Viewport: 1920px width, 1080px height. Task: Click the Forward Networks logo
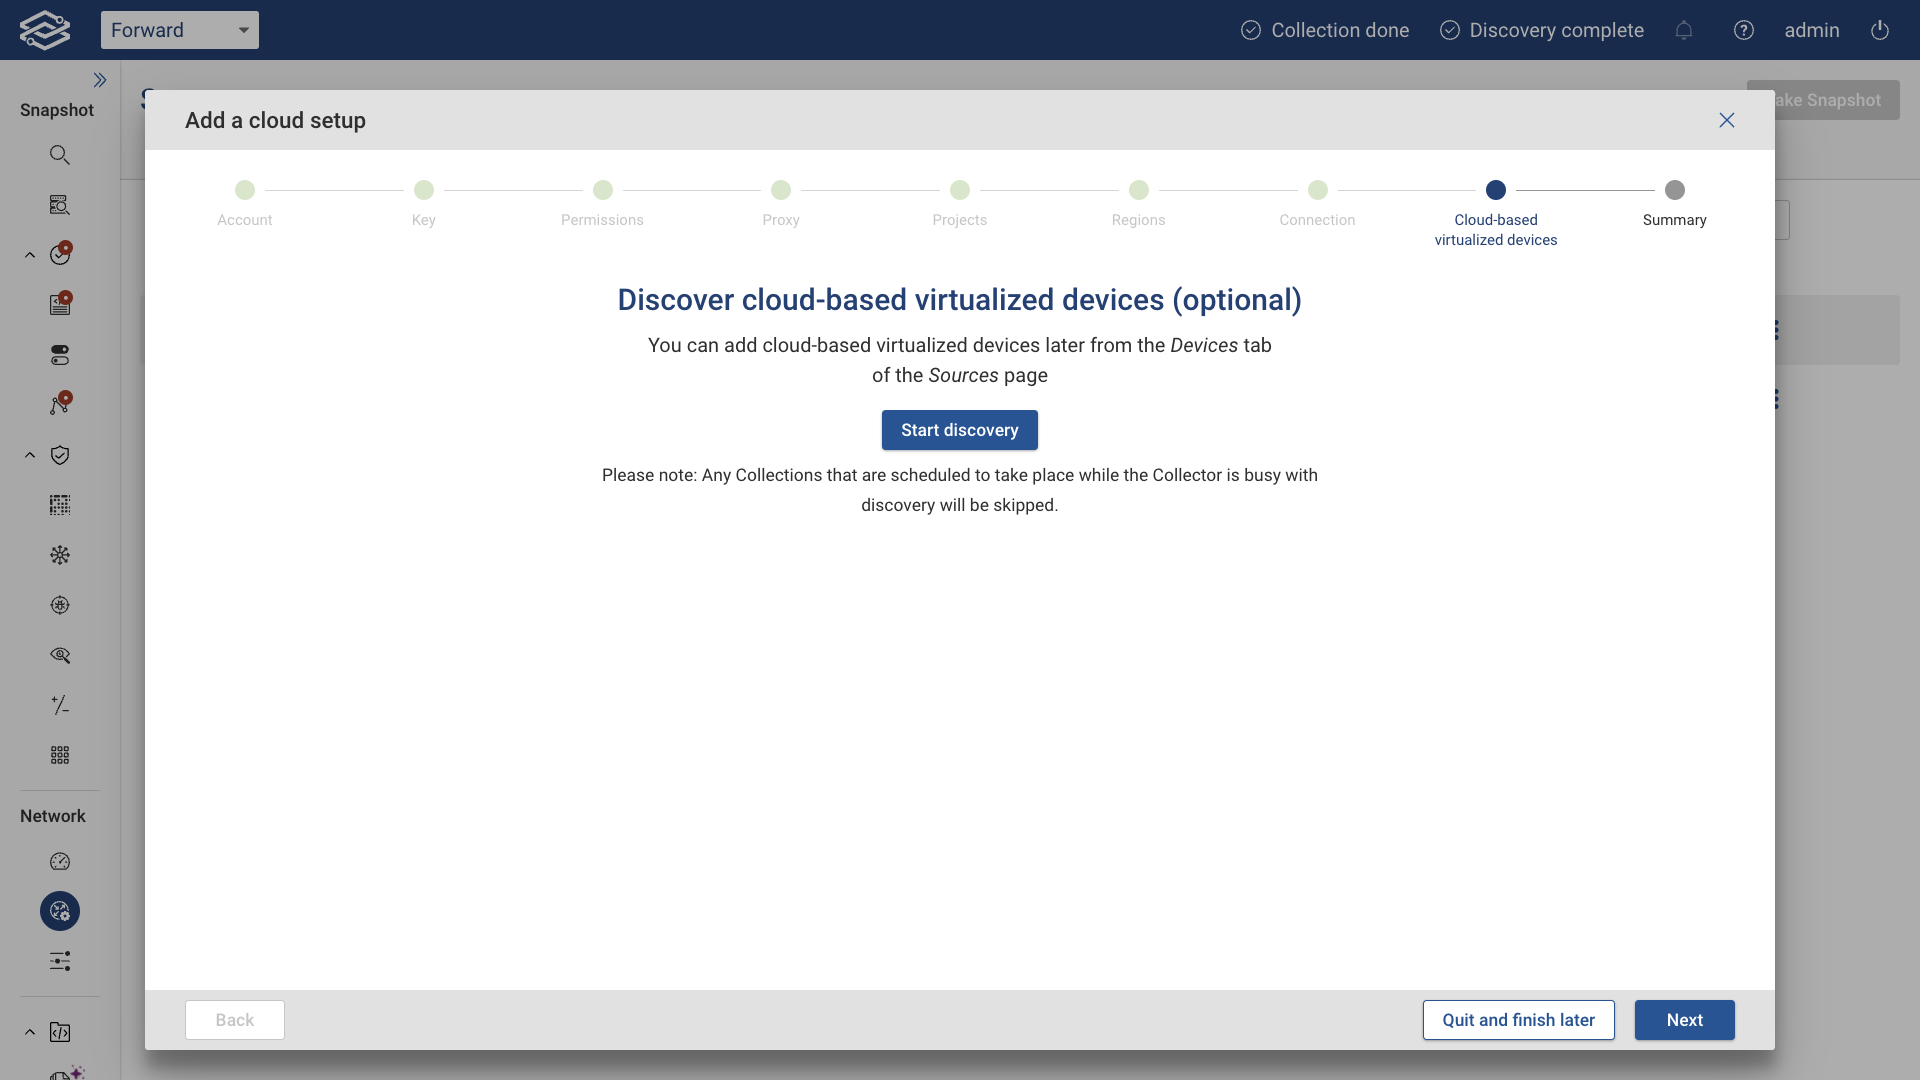pos(43,29)
